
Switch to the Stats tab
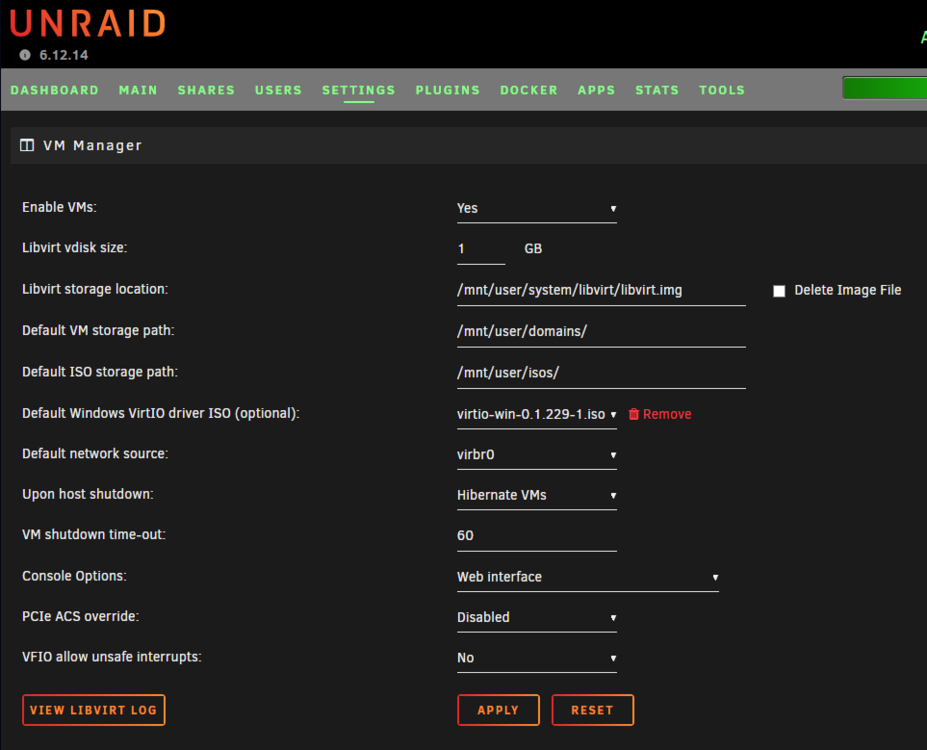657,90
